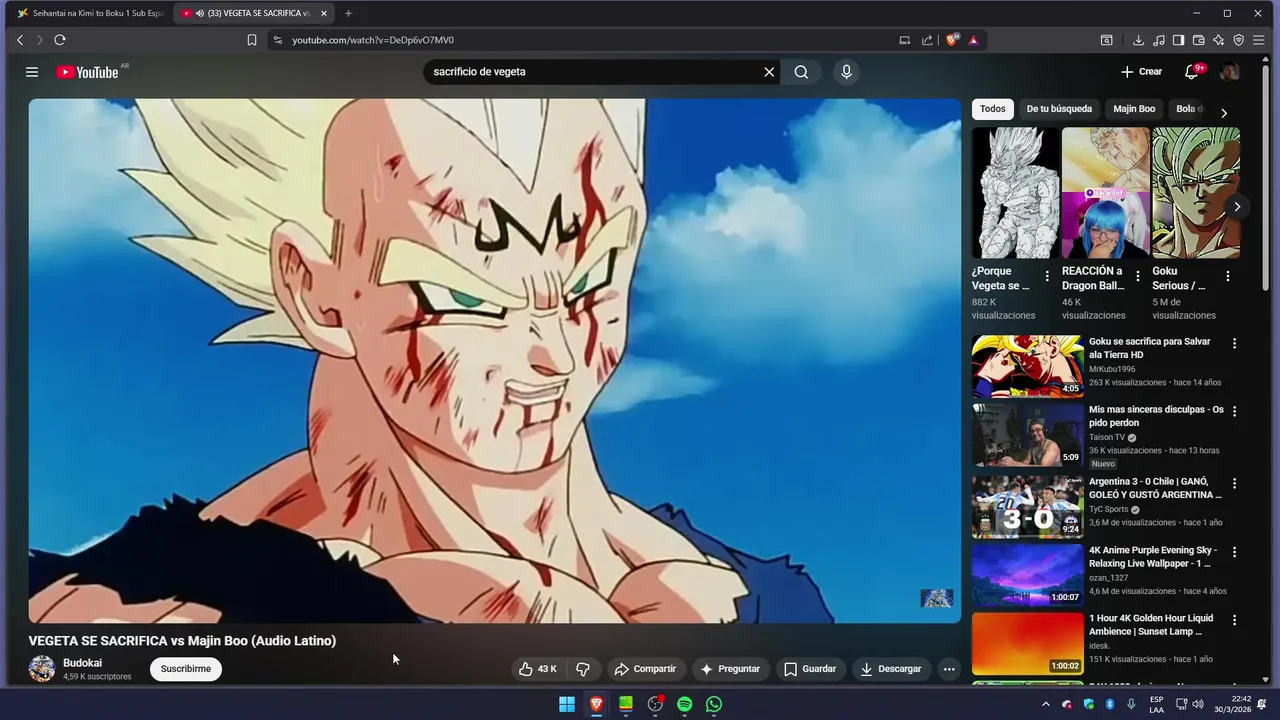Image resolution: width=1280 pixels, height=720 pixels.
Task: Open the Windows Start menu
Action: point(567,704)
